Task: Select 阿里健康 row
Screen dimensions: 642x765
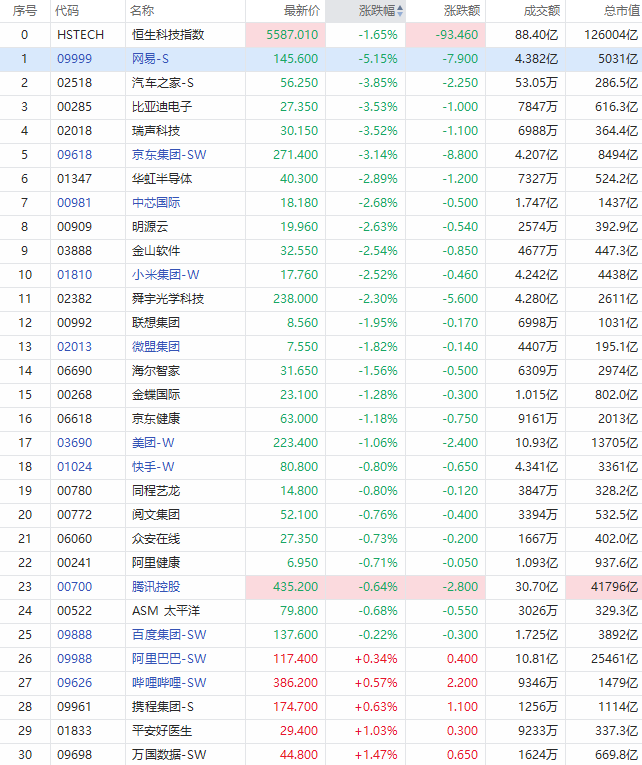Action: click(x=321, y=563)
